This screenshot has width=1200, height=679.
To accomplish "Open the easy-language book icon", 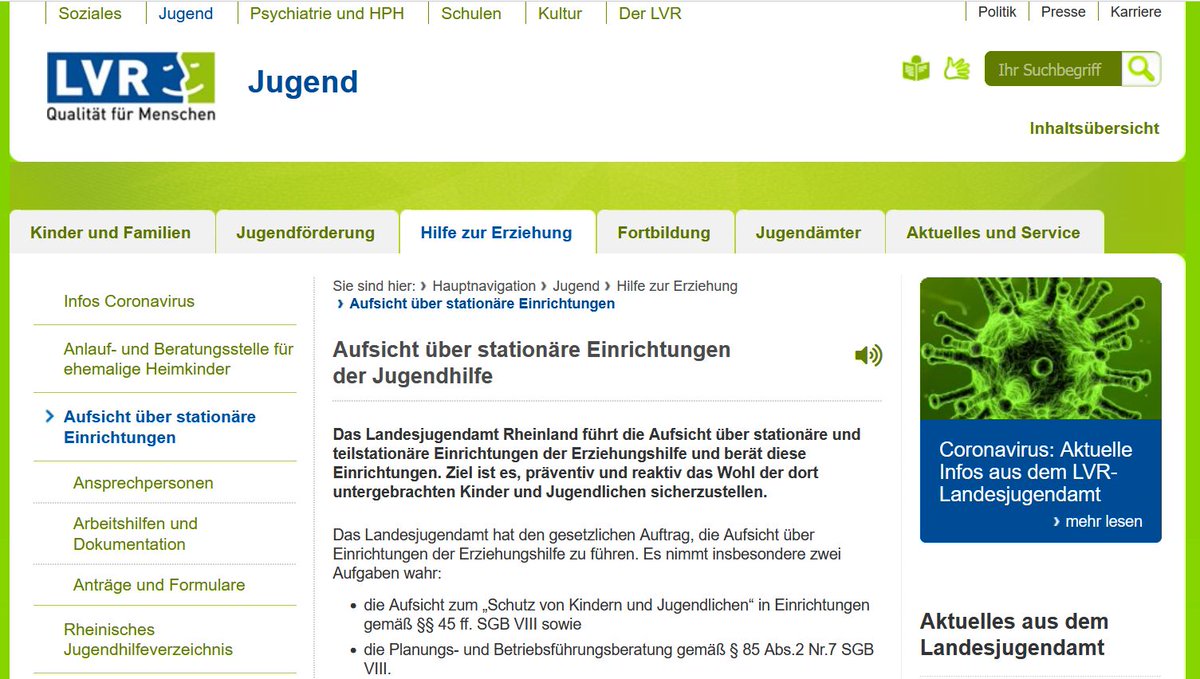I will [x=916, y=69].
